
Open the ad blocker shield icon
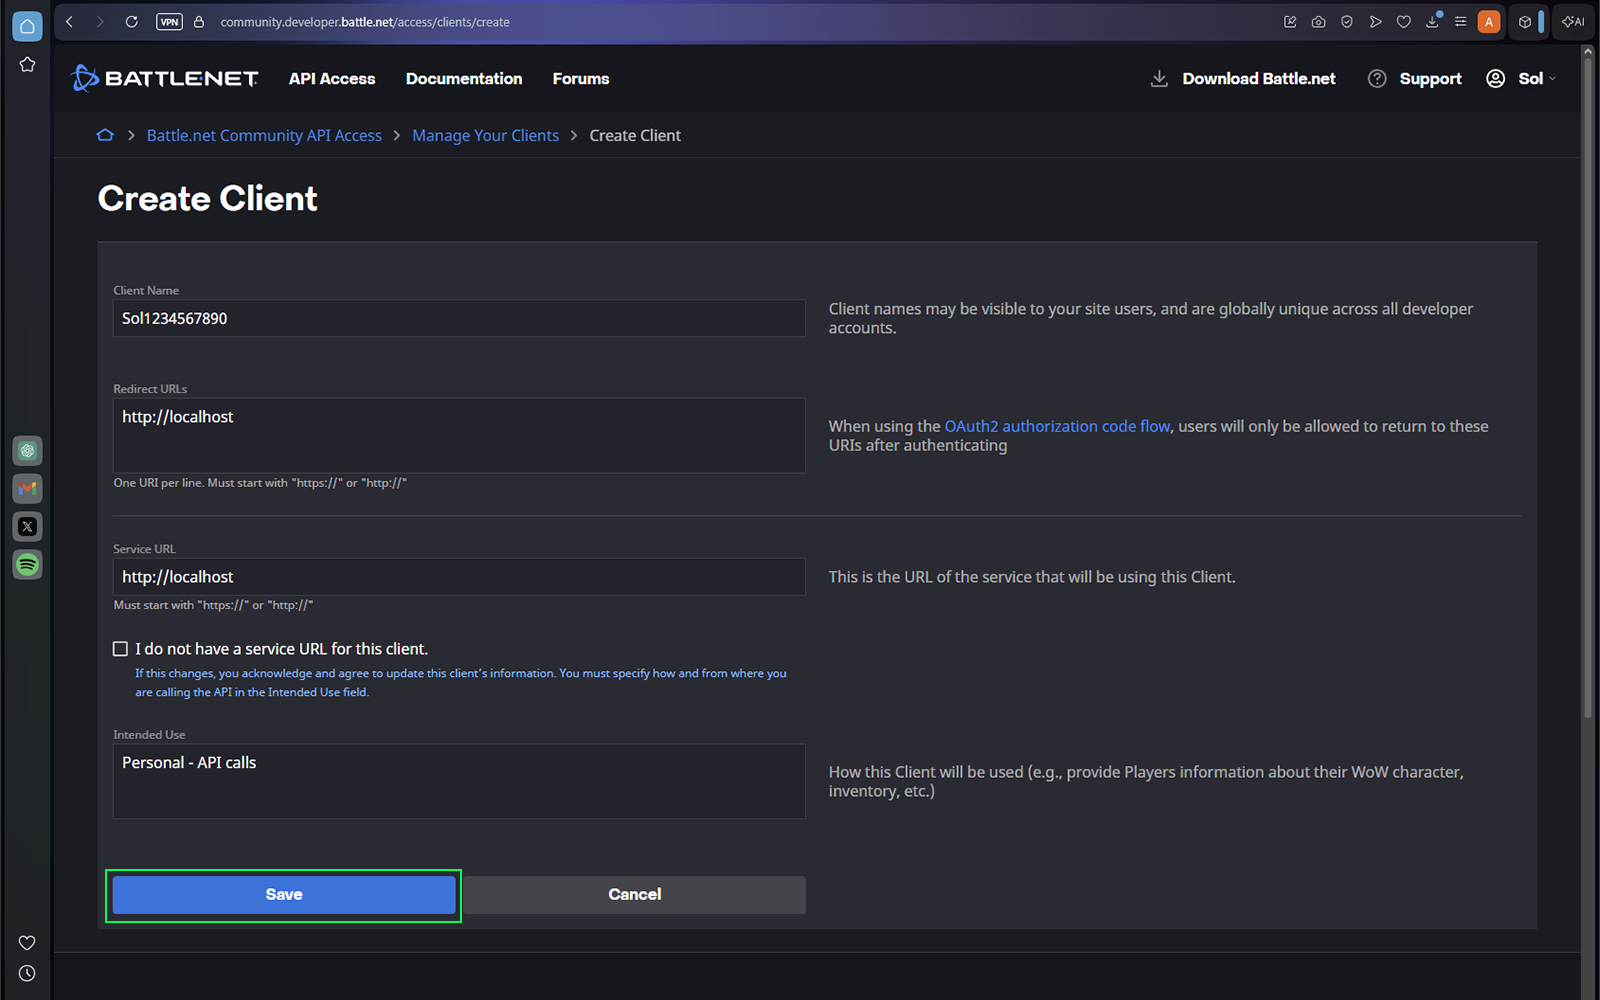click(x=1347, y=22)
